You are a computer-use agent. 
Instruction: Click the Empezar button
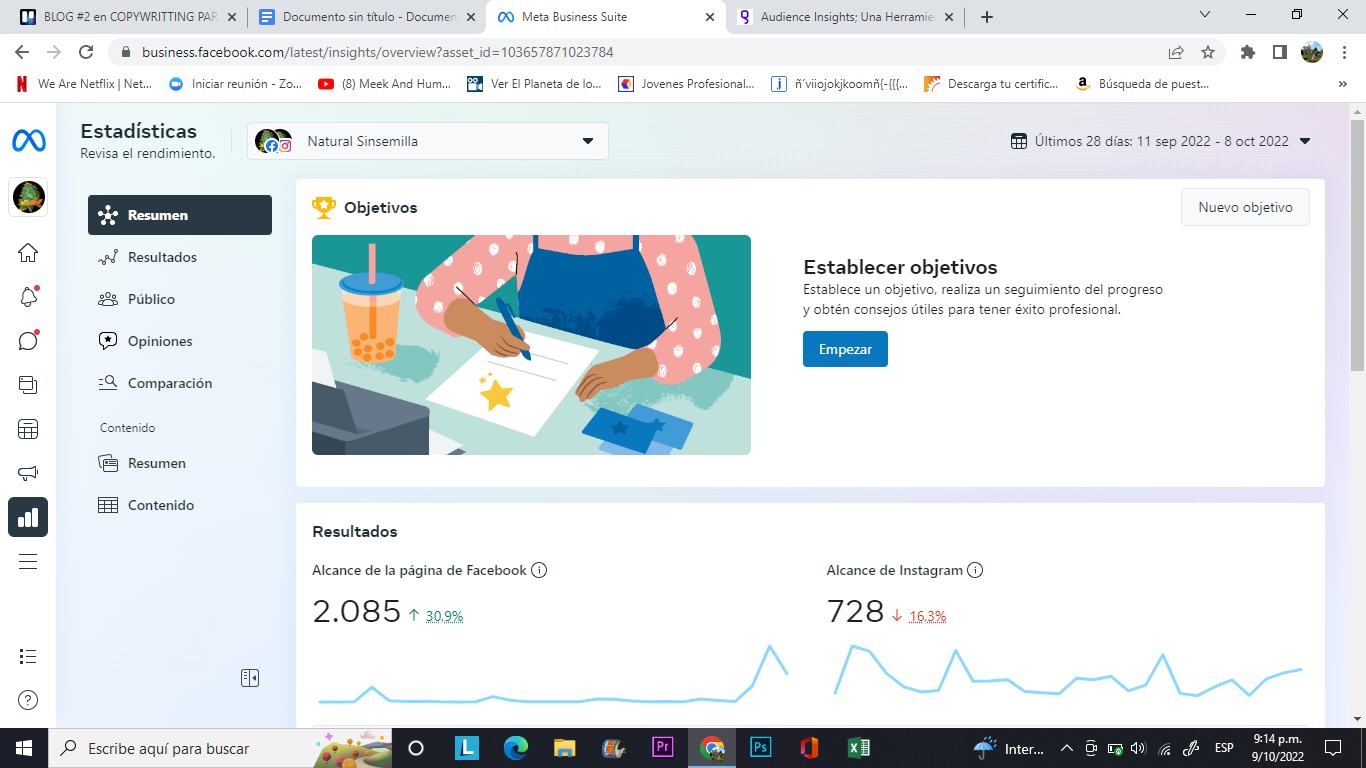pos(845,349)
